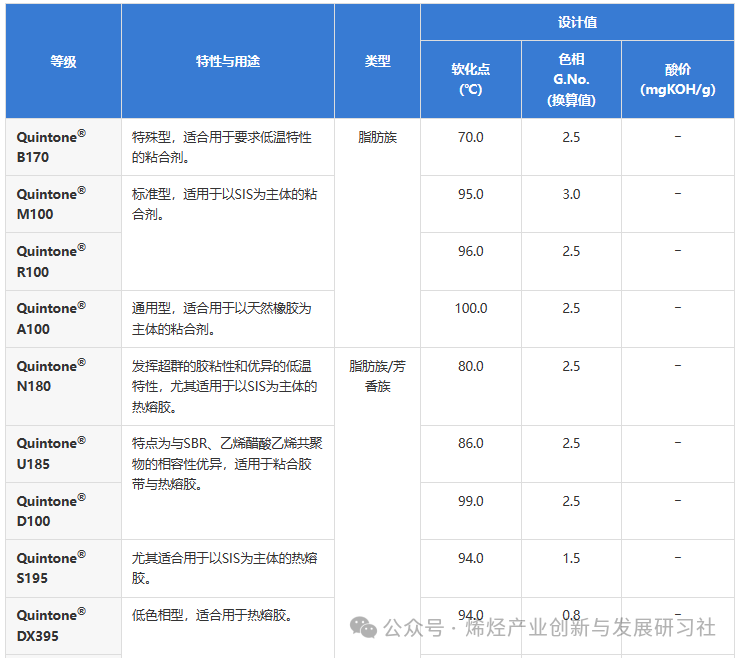Click the 脂肪族 type cell
740x658 pixels.
coord(377,233)
